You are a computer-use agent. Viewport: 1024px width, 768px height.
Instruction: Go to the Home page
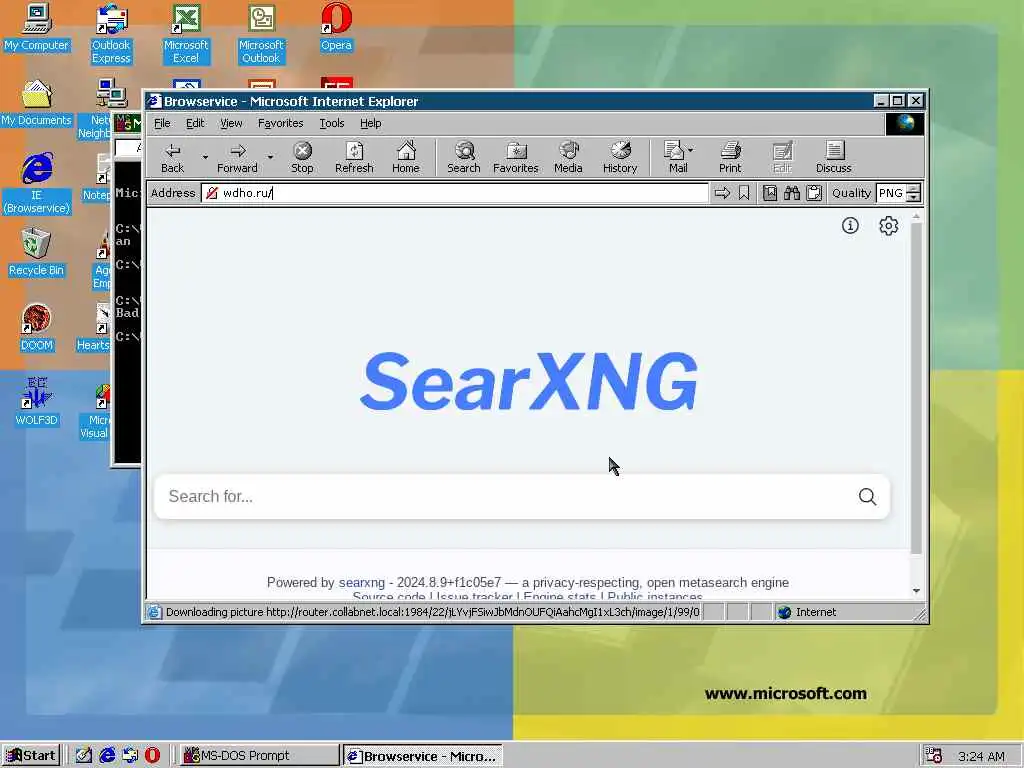[406, 157]
